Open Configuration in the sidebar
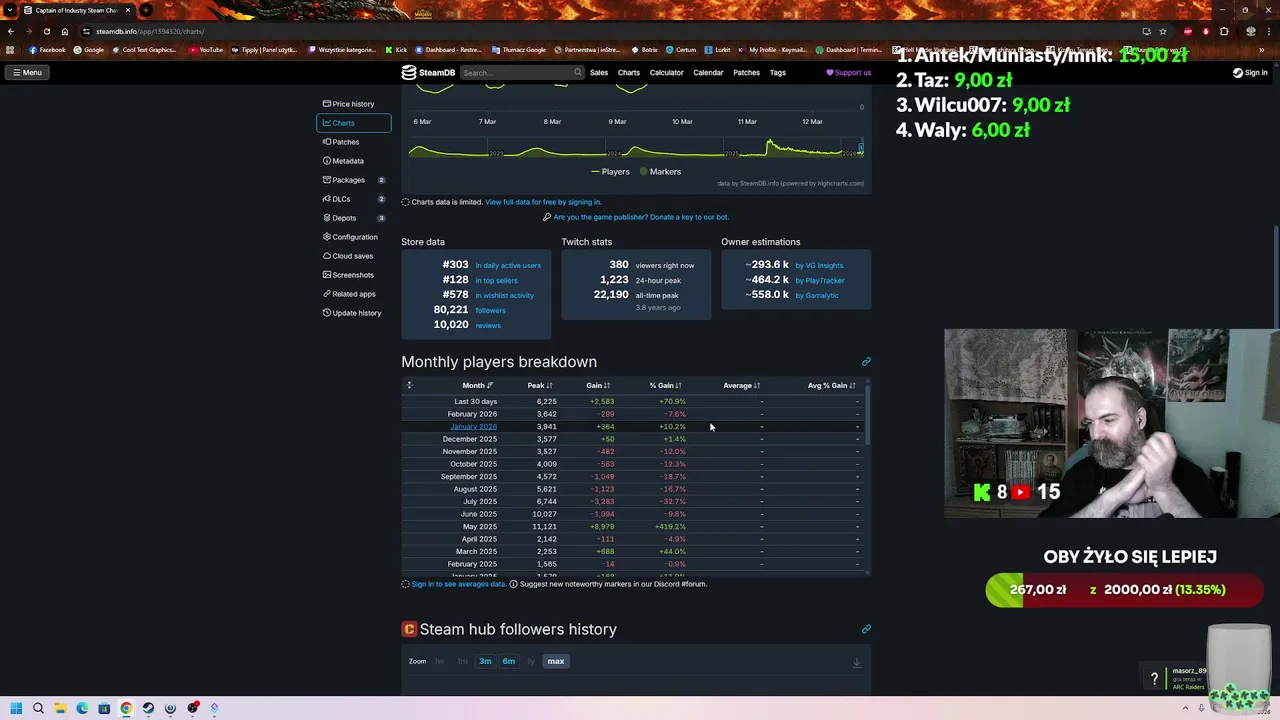The image size is (1280, 720). 354,237
